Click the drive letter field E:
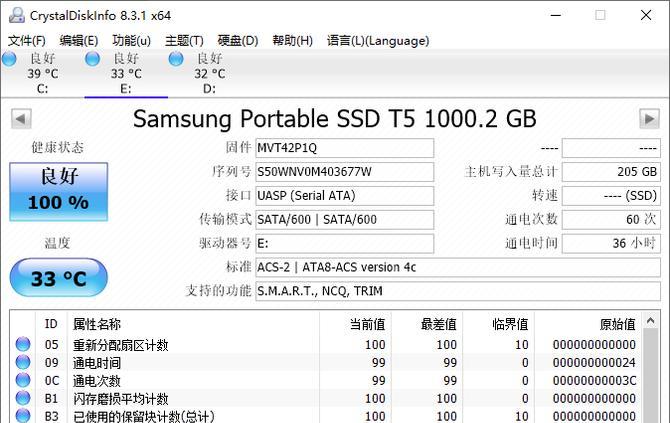This screenshot has width=670, height=423. 344,244
